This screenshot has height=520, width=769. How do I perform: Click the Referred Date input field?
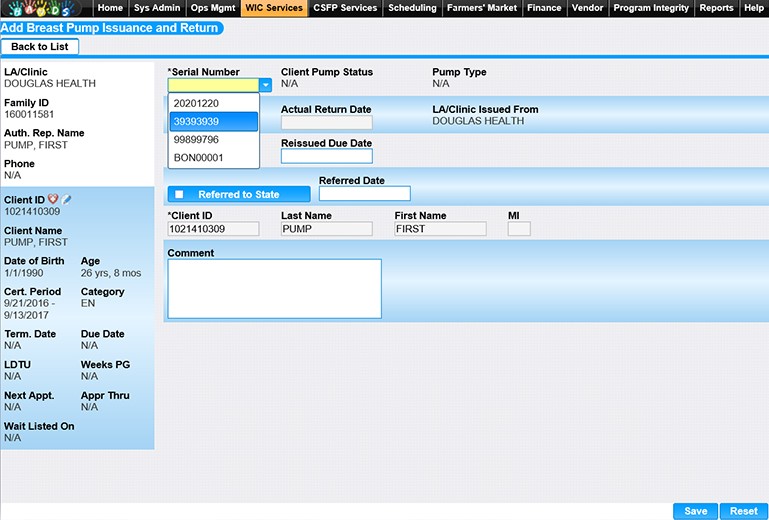click(x=364, y=194)
